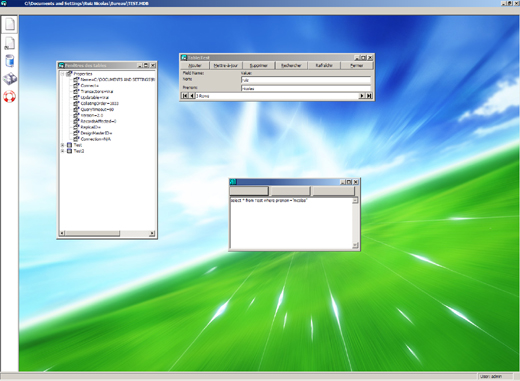
Task: Jump to last record in Table:Test
Action: coord(369,96)
